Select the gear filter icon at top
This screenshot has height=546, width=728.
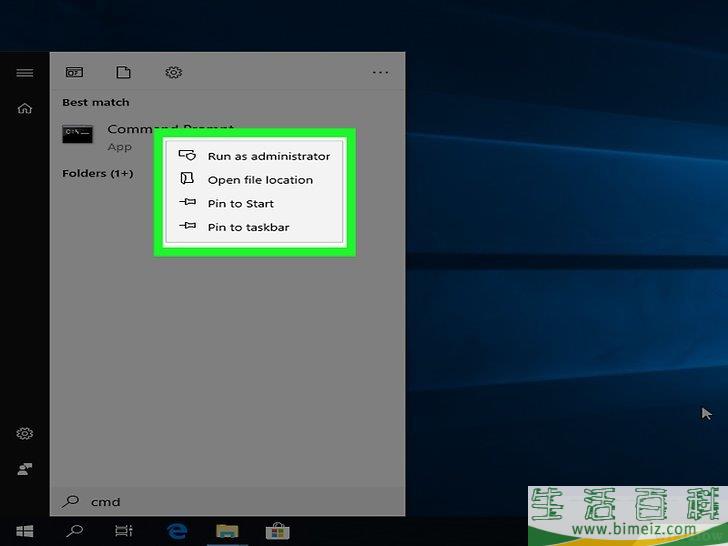click(x=173, y=73)
